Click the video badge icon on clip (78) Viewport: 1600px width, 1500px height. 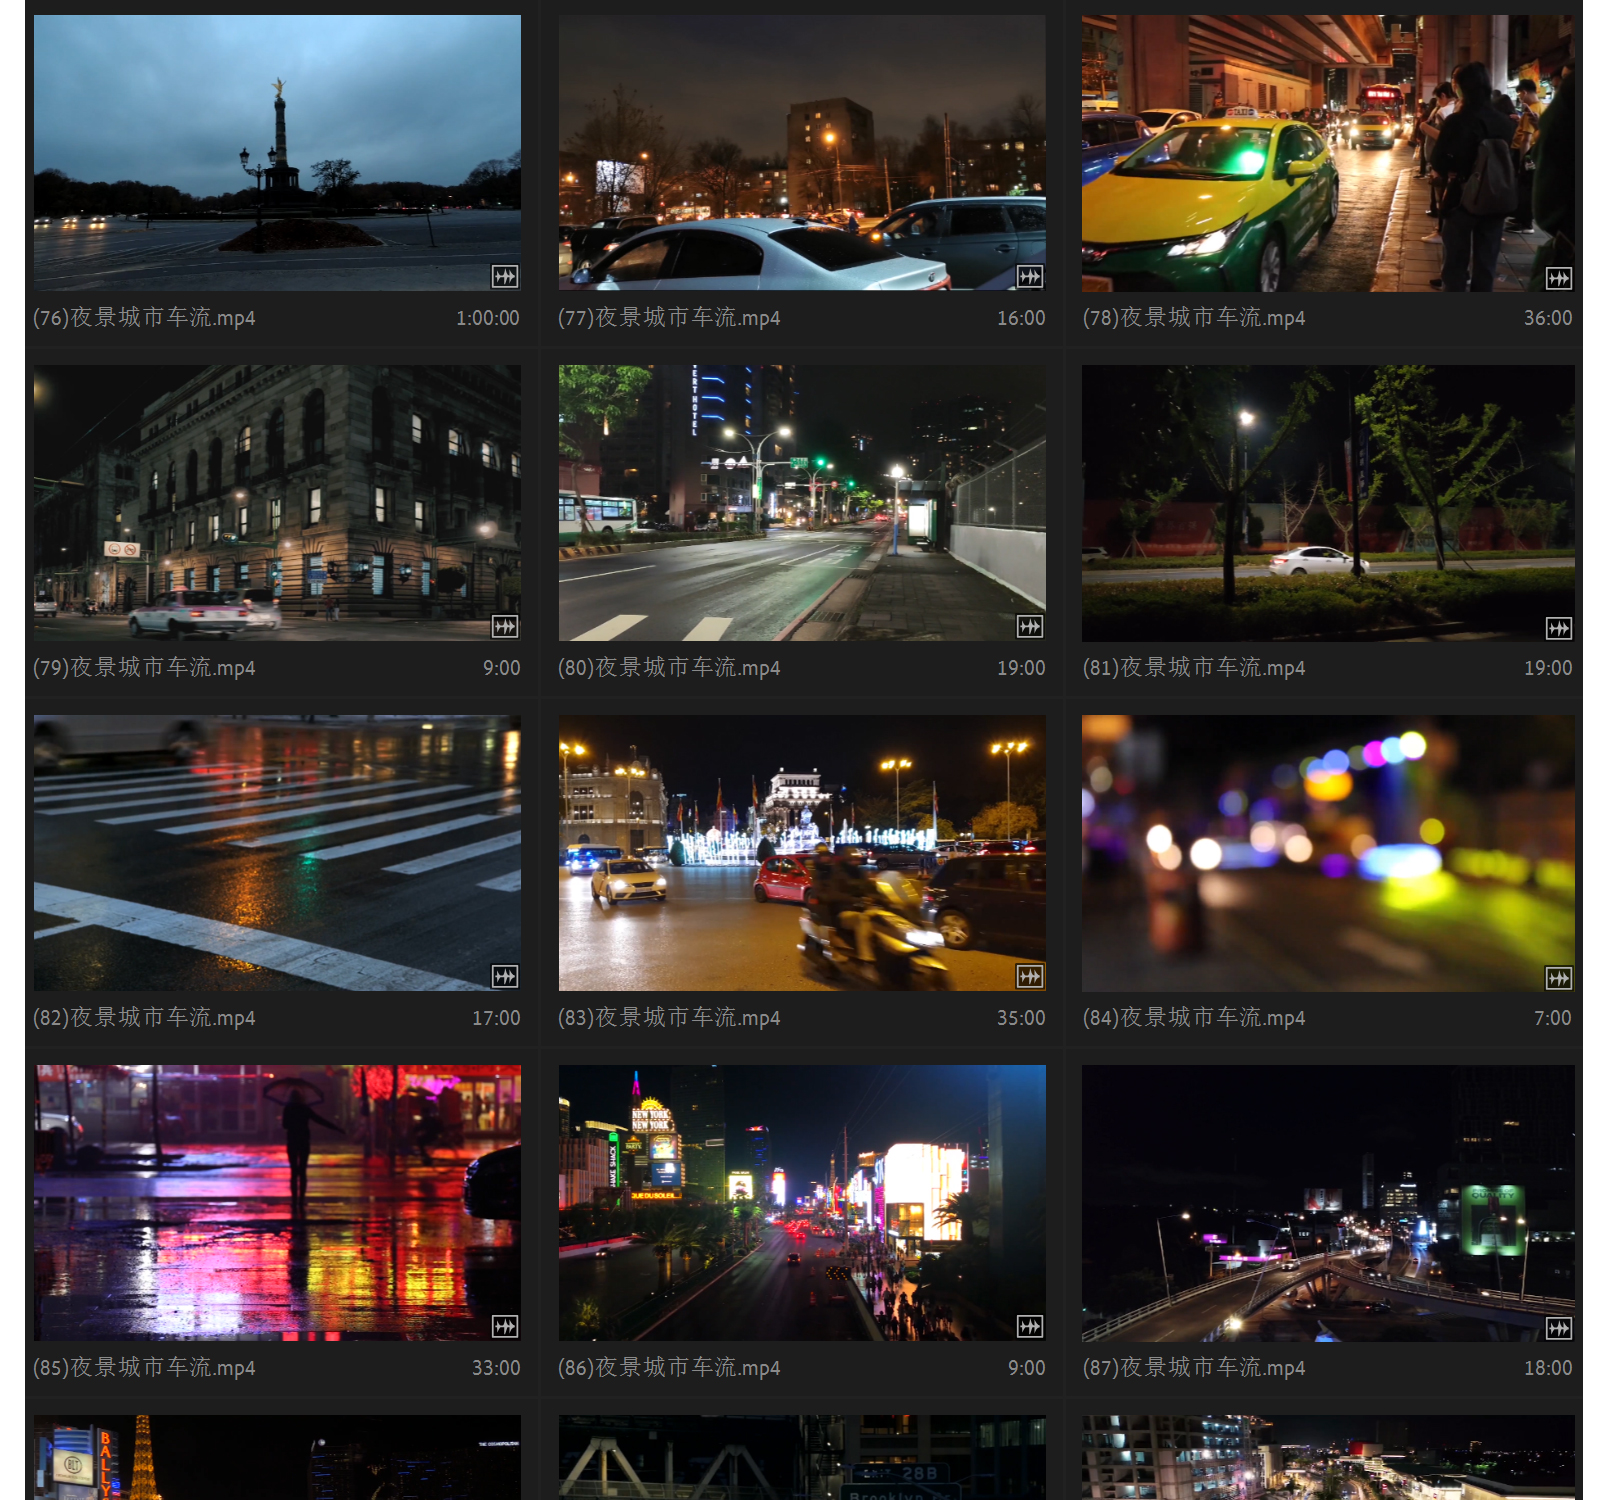(x=1558, y=278)
